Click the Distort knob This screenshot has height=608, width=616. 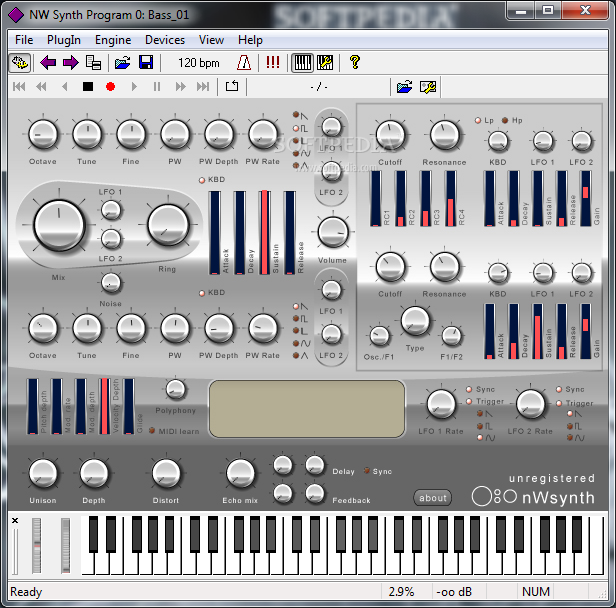coord(166,474)
